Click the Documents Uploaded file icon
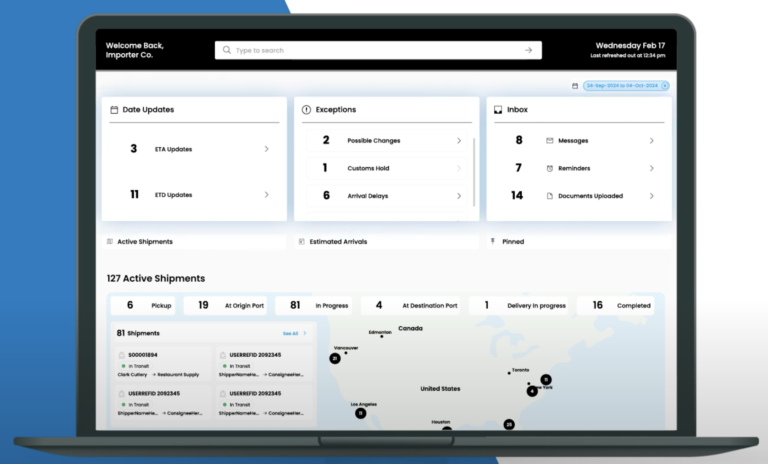The image size is (768, 464). [550, 196]
